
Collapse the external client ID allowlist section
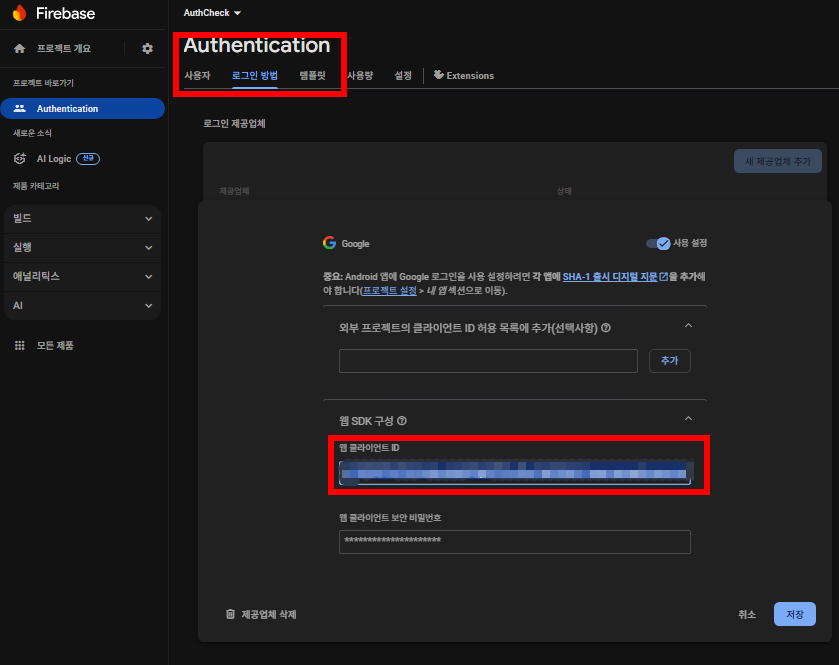689,326
